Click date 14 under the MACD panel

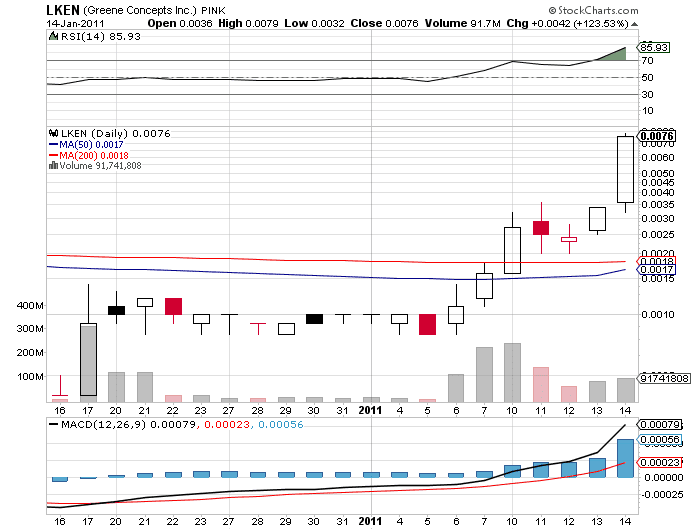point(625,521)
